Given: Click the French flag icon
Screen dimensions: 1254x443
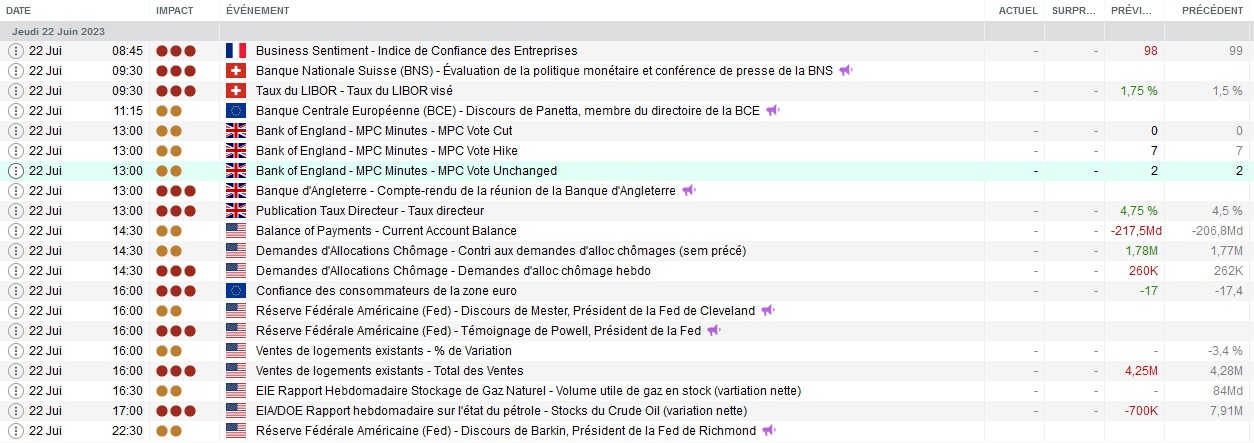Looking at the screenshot, I should [236, 51].
